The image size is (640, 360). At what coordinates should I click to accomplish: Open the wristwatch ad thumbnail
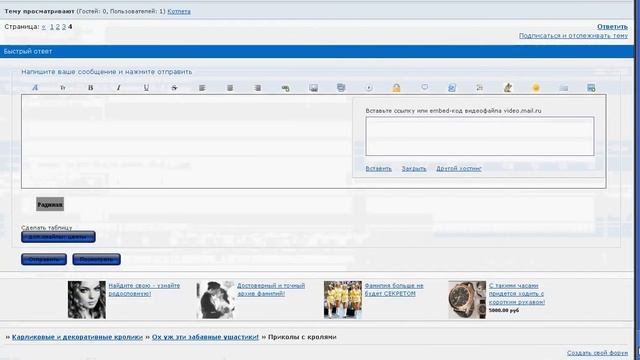click(467, 300)
